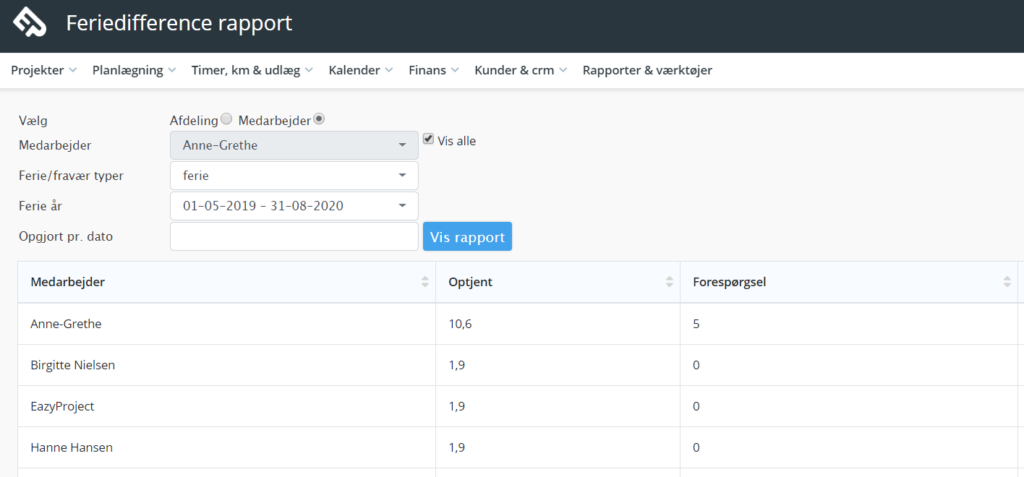Open the Finans menu
Screen dimensions: 1024x477
pos(434,71)
